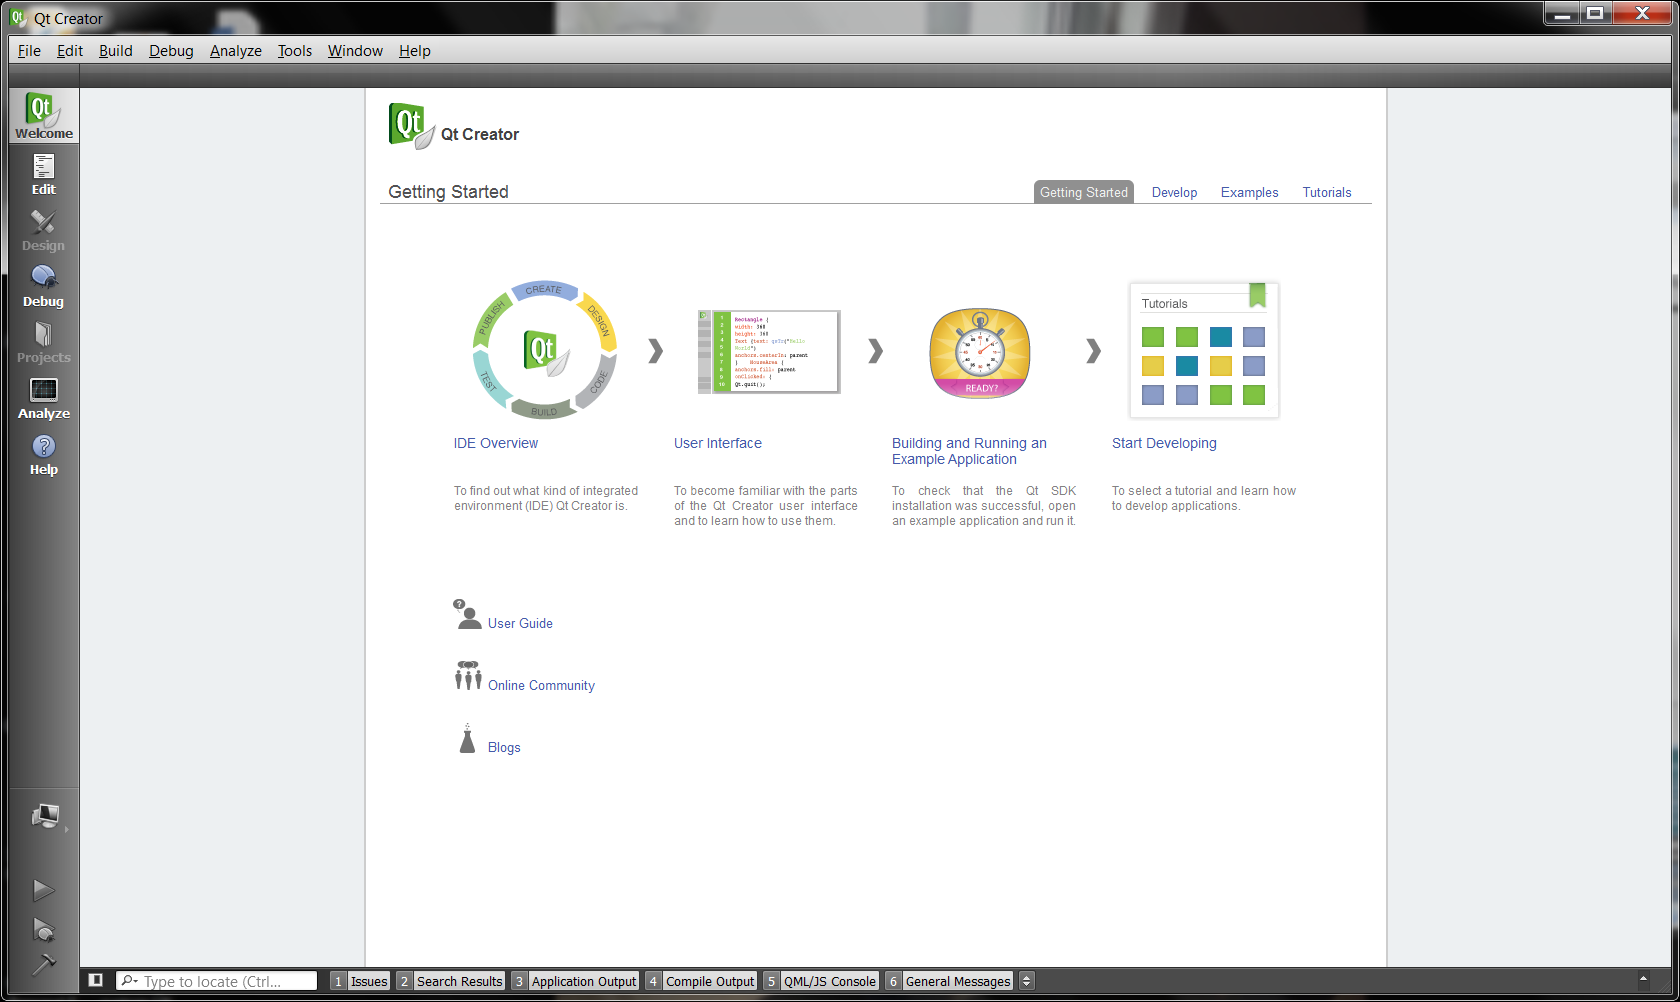Open the Blogs link

(x=504, y=747)
